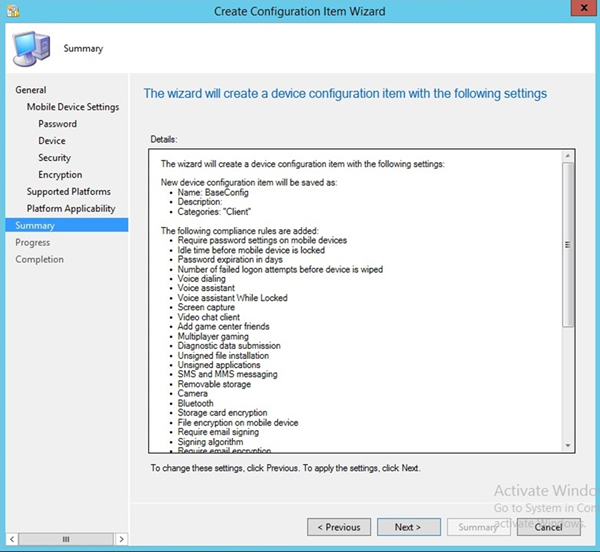Image resolution: width=600 pixels, height=552 pixels.
Task: Select General in the wizard navigation
Action: (x=31, y=90)
